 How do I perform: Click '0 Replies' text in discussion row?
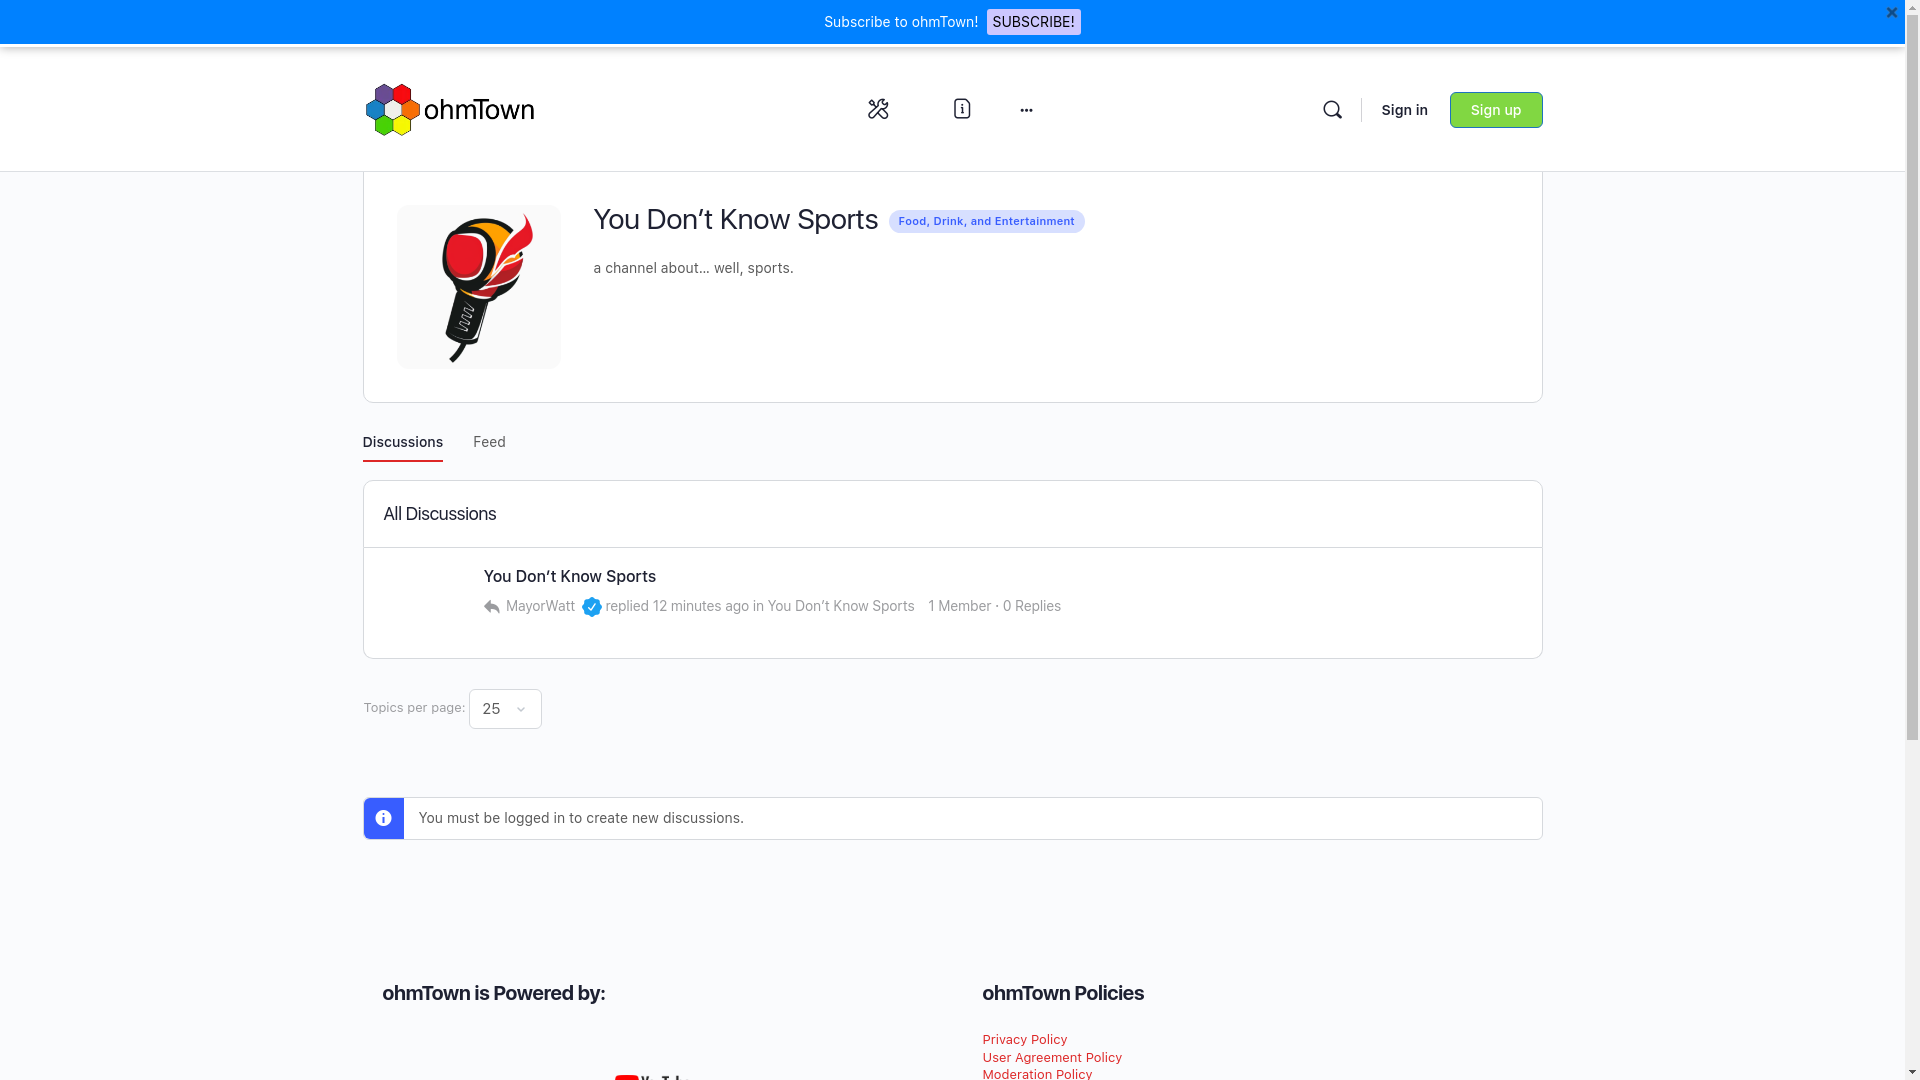(x=1032, y=606)
